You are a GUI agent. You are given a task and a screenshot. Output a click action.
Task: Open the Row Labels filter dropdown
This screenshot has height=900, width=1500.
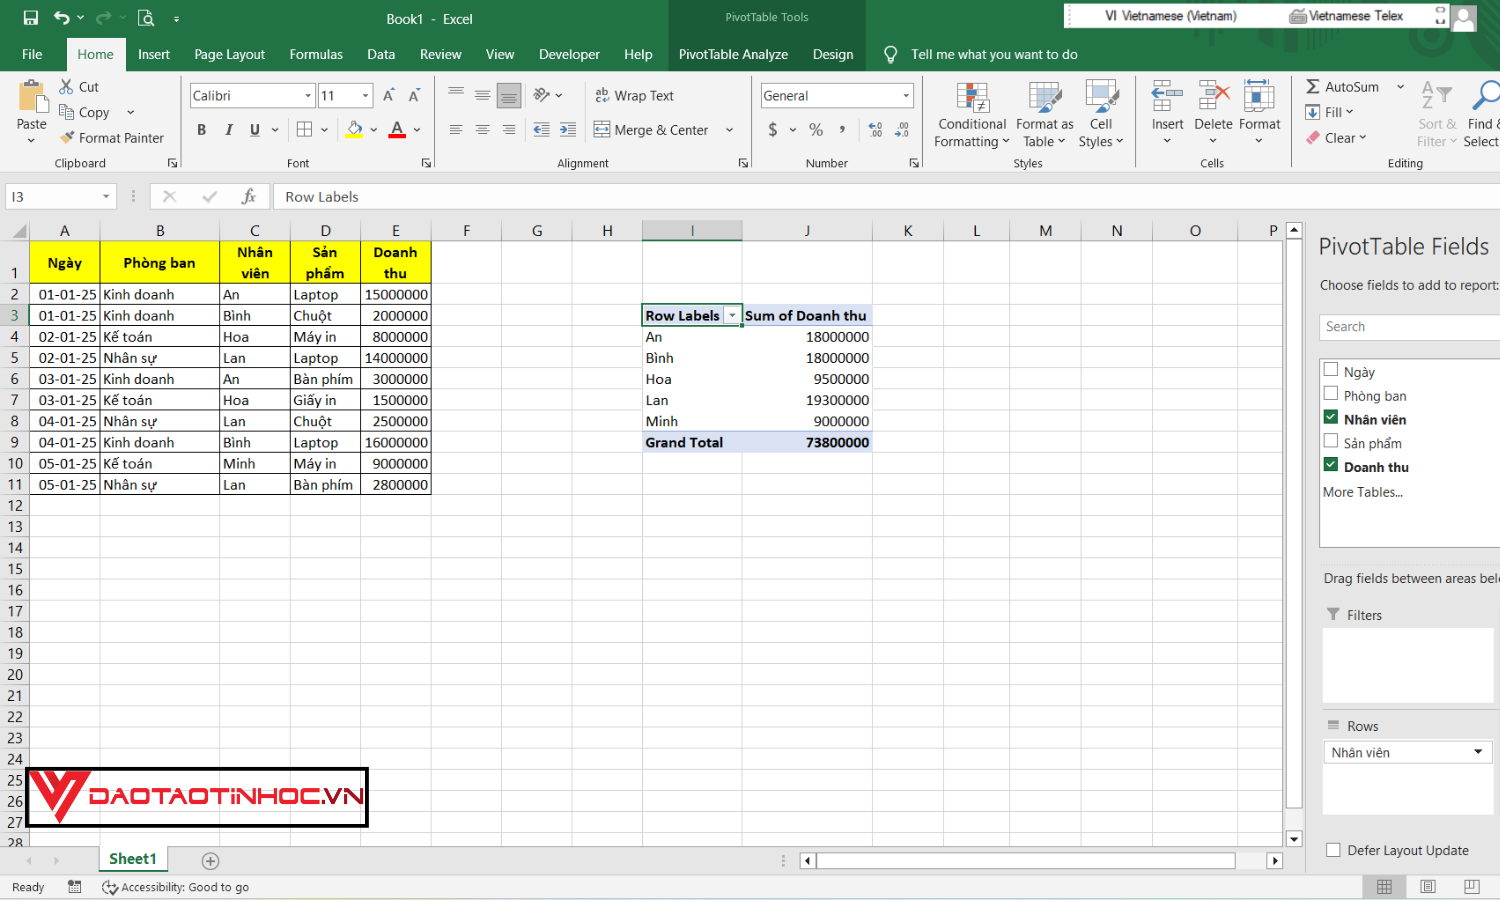[x=733, y=314]
